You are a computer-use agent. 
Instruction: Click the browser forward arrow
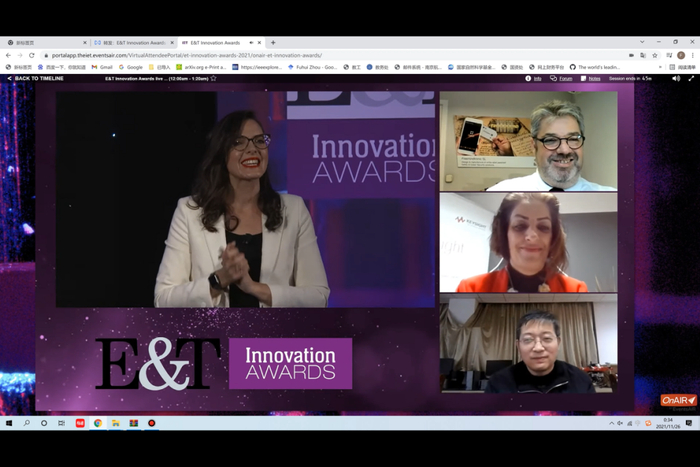click(x=20, y=55)
